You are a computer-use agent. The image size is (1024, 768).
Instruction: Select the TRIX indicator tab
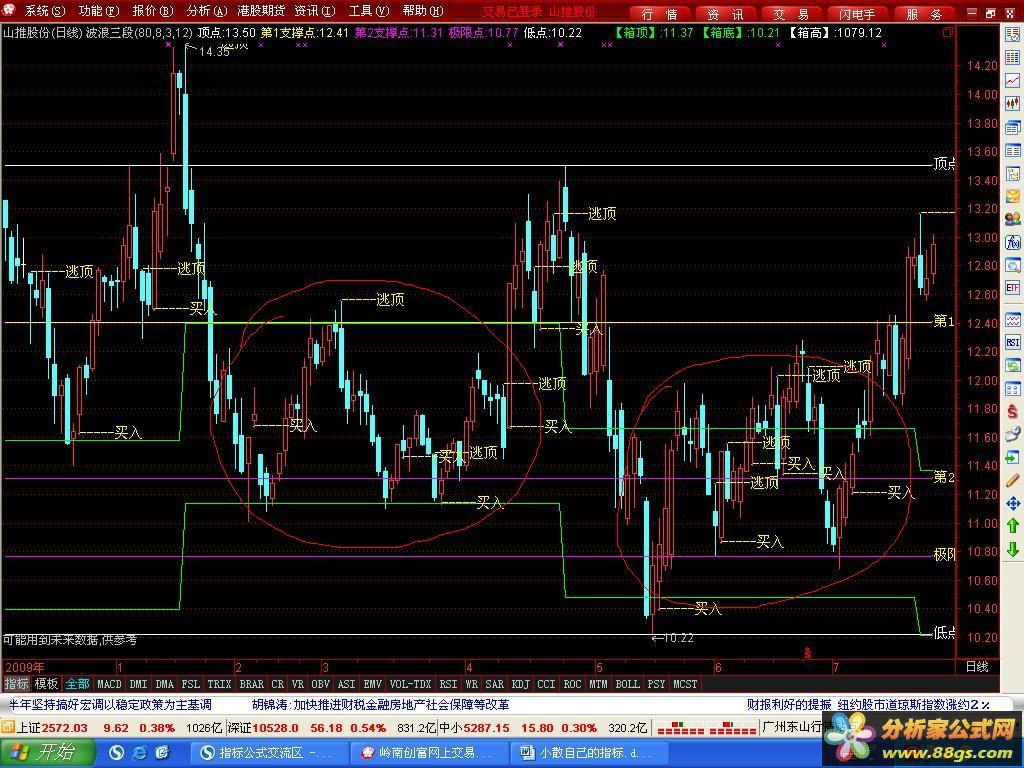[x=219, y=684]
